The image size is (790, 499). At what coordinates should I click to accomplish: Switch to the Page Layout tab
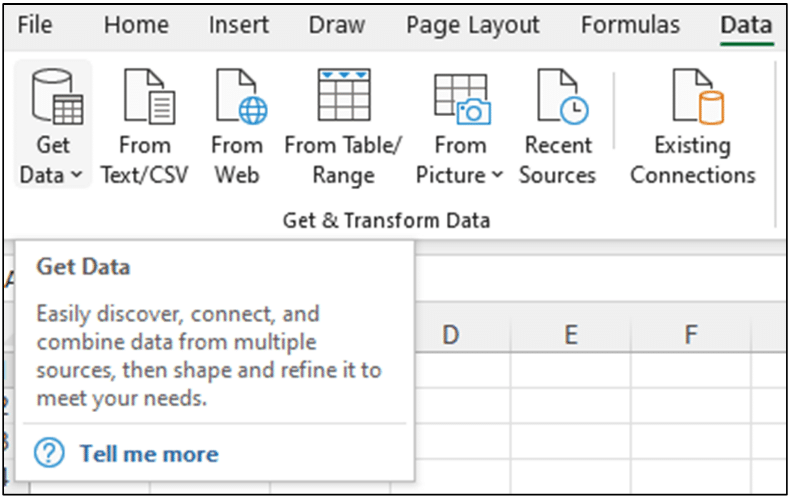tap(473, 25)
